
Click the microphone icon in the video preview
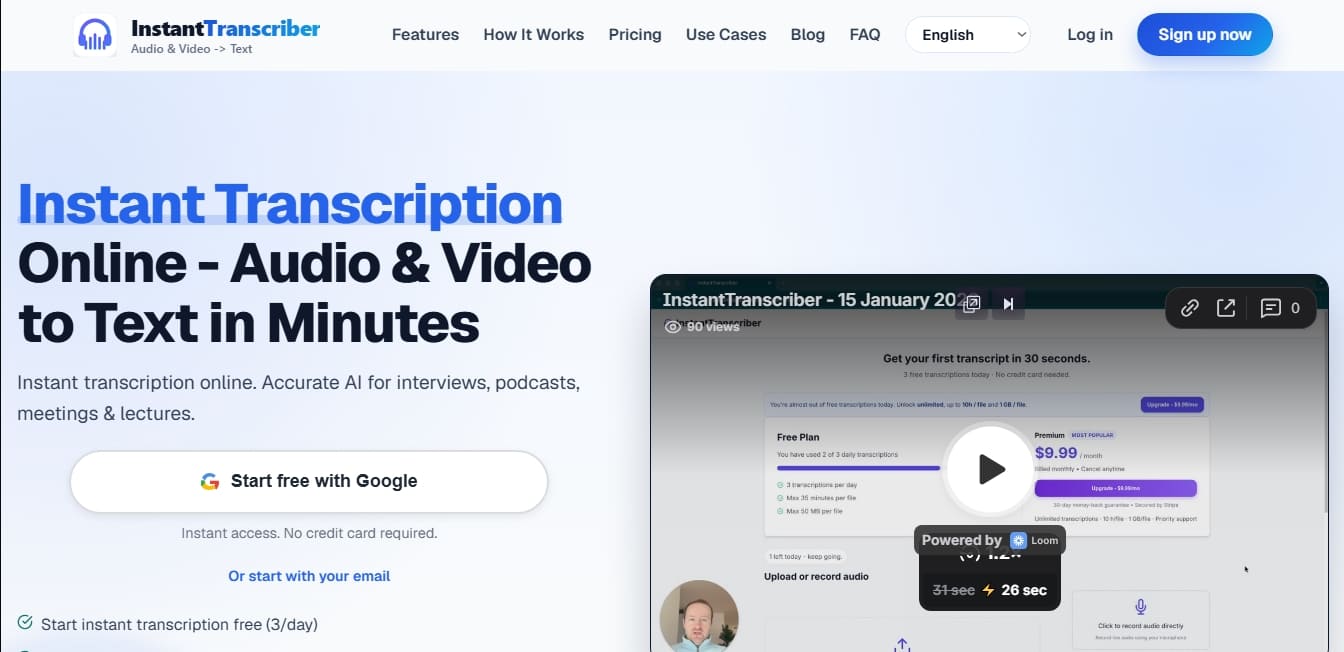(1140, 607)
